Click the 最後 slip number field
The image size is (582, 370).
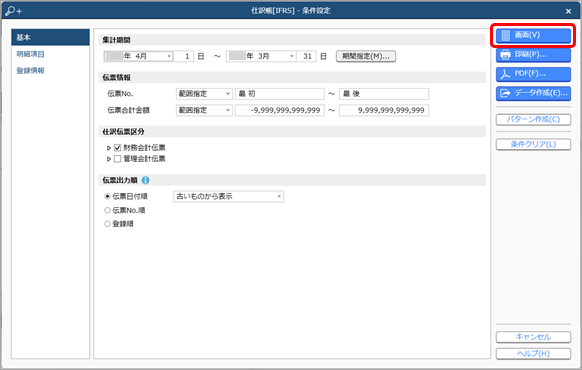(384, 94)
